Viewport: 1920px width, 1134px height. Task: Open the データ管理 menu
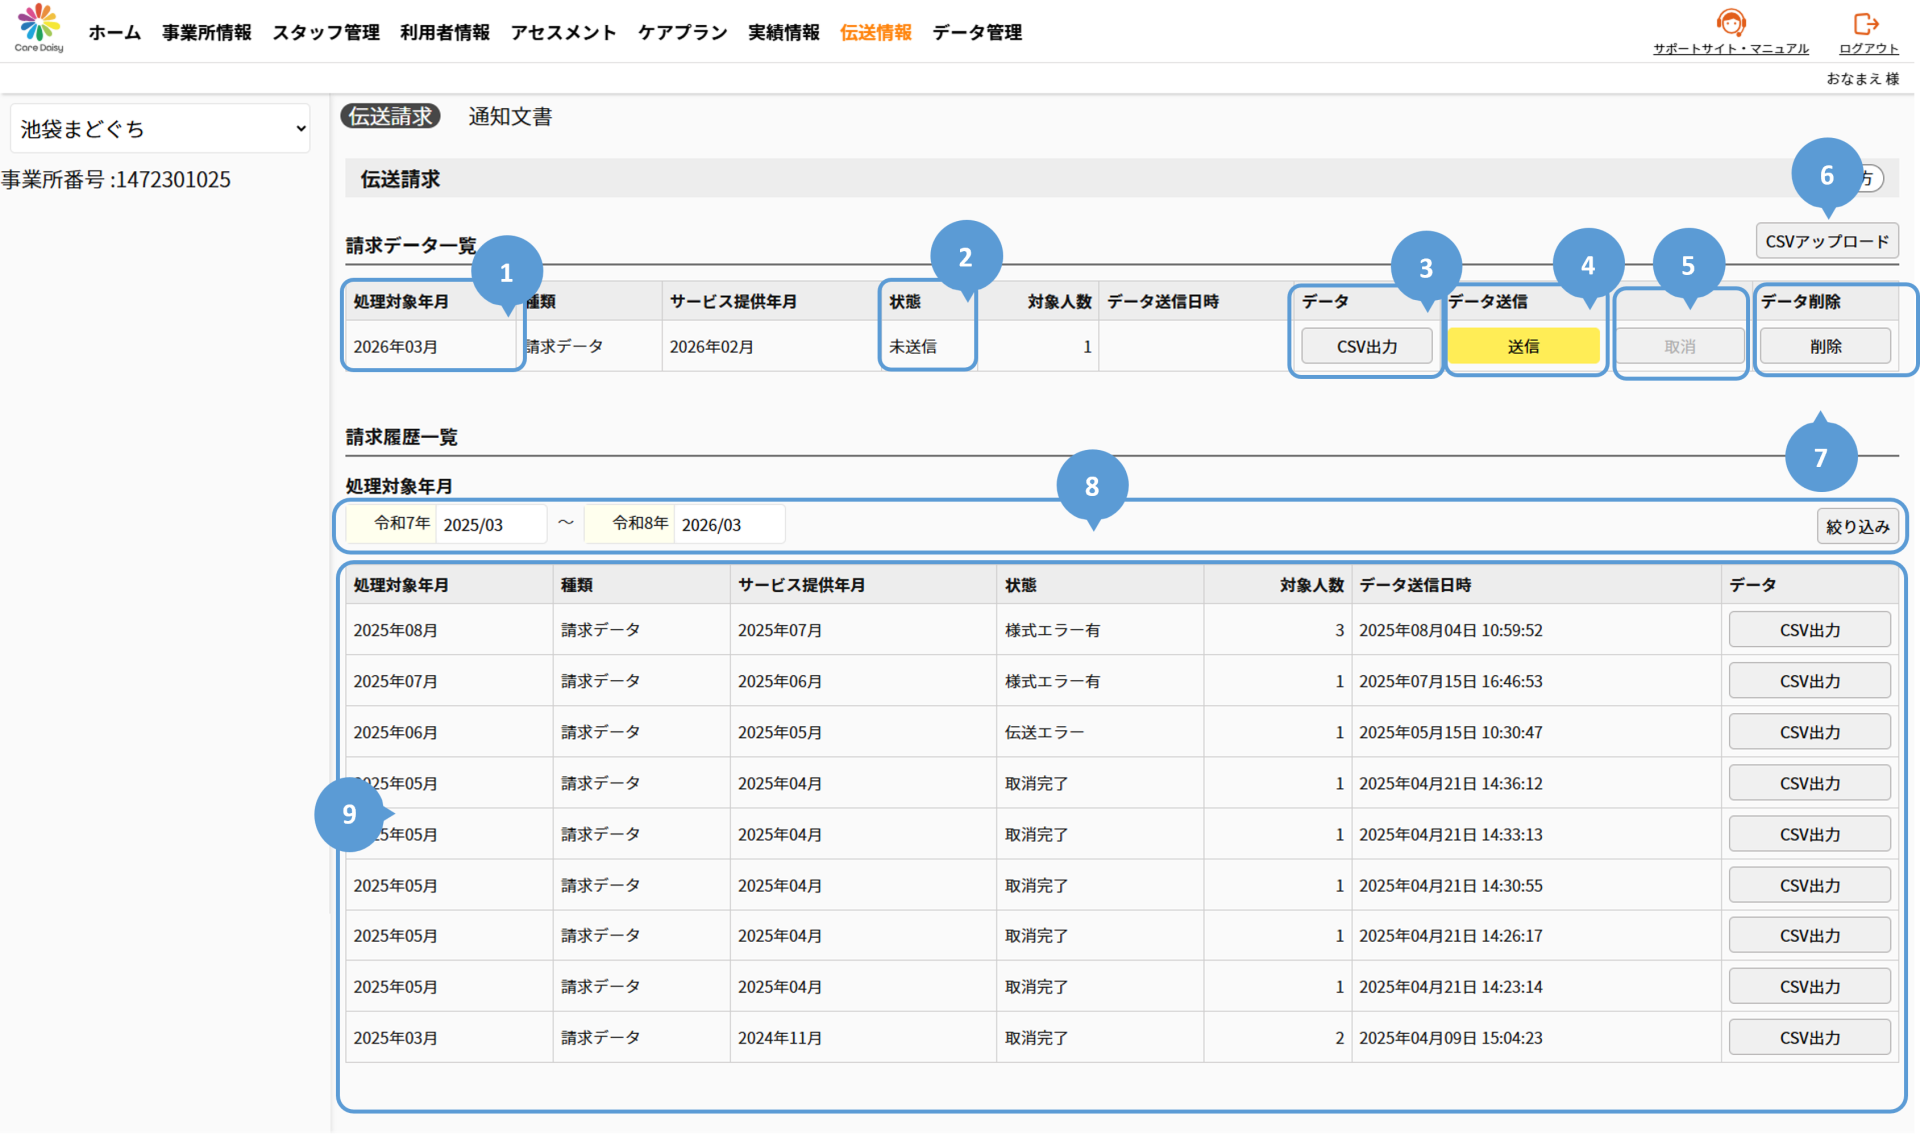click(977, 32)
